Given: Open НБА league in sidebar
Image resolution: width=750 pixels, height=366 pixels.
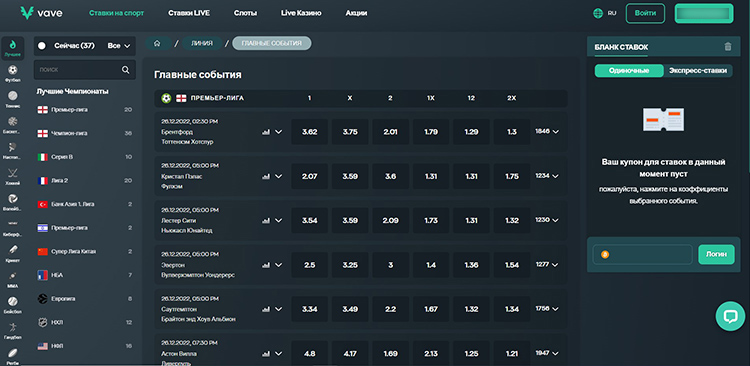Looking at the screenshot, I should pyautogui.click(x=84, y=275).
